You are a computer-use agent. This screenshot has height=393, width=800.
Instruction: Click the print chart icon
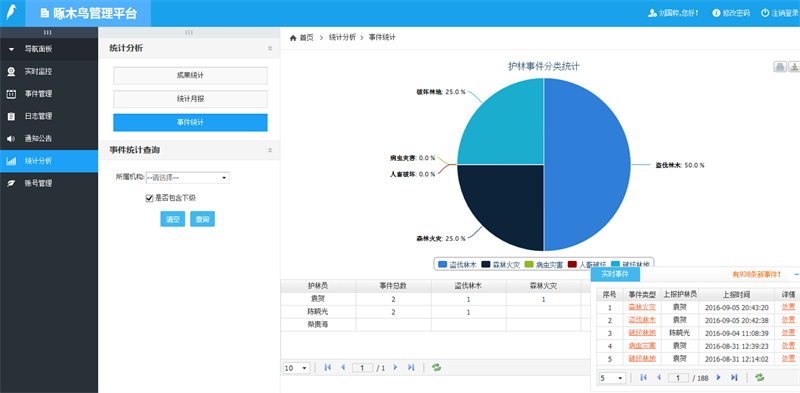point(780,67)
